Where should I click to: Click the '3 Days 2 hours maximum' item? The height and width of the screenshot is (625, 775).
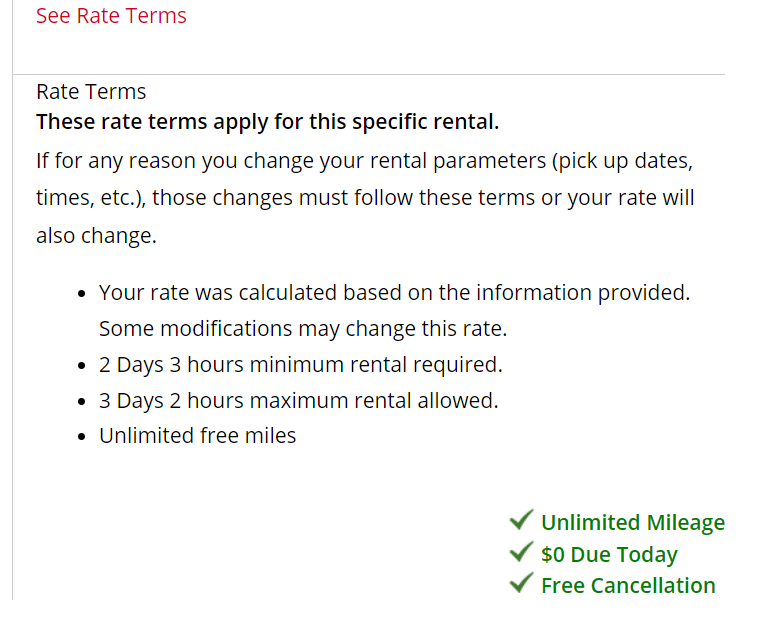298,401
